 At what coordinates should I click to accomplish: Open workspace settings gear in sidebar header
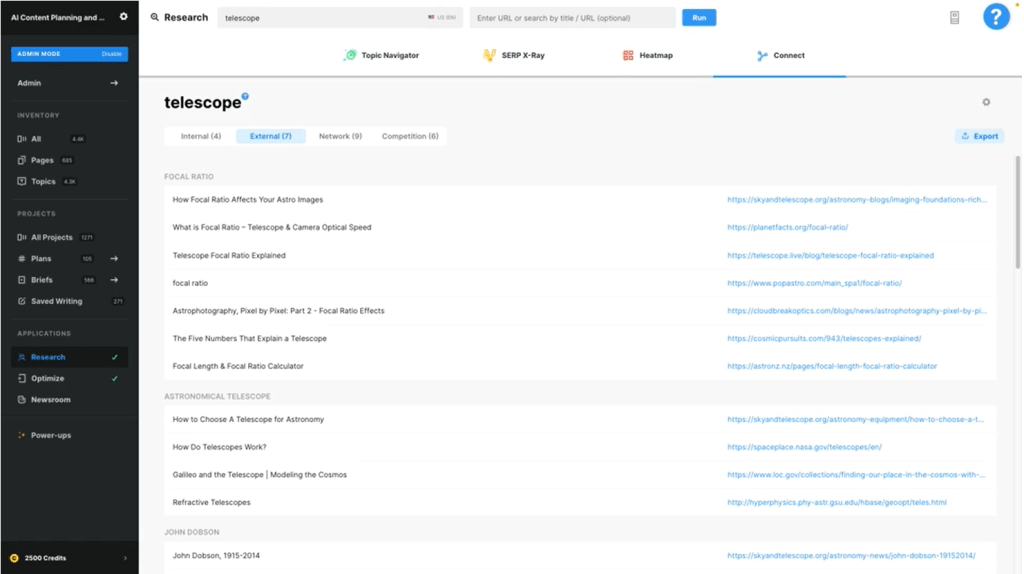click(x=123, y=17)
